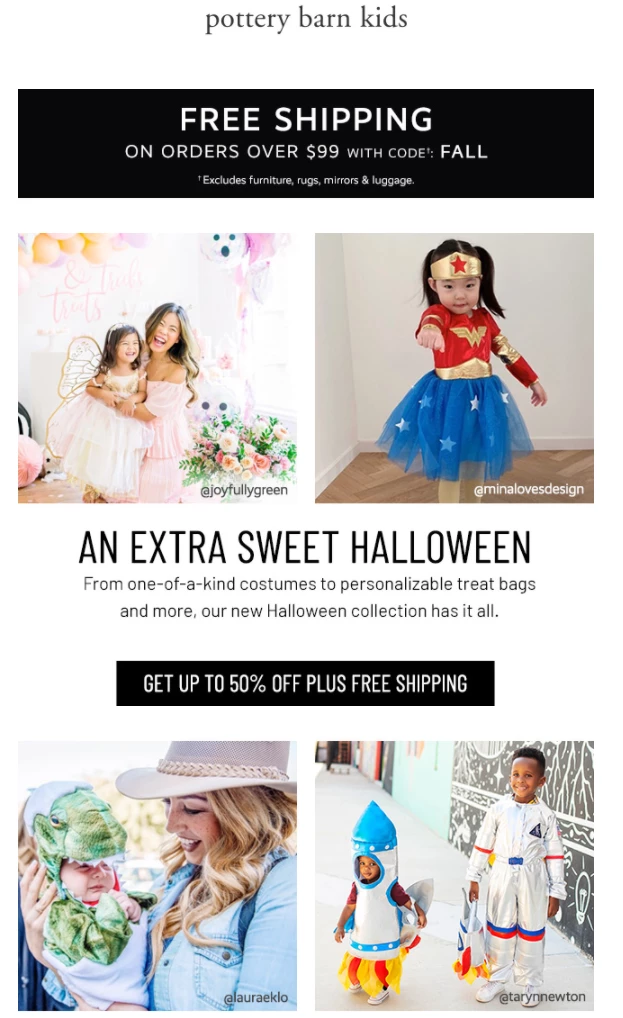The height and width of the screenshot is (1018, 623).
Task: Click the @tarynnewton photo credit
Action: [x=542, y=997]
